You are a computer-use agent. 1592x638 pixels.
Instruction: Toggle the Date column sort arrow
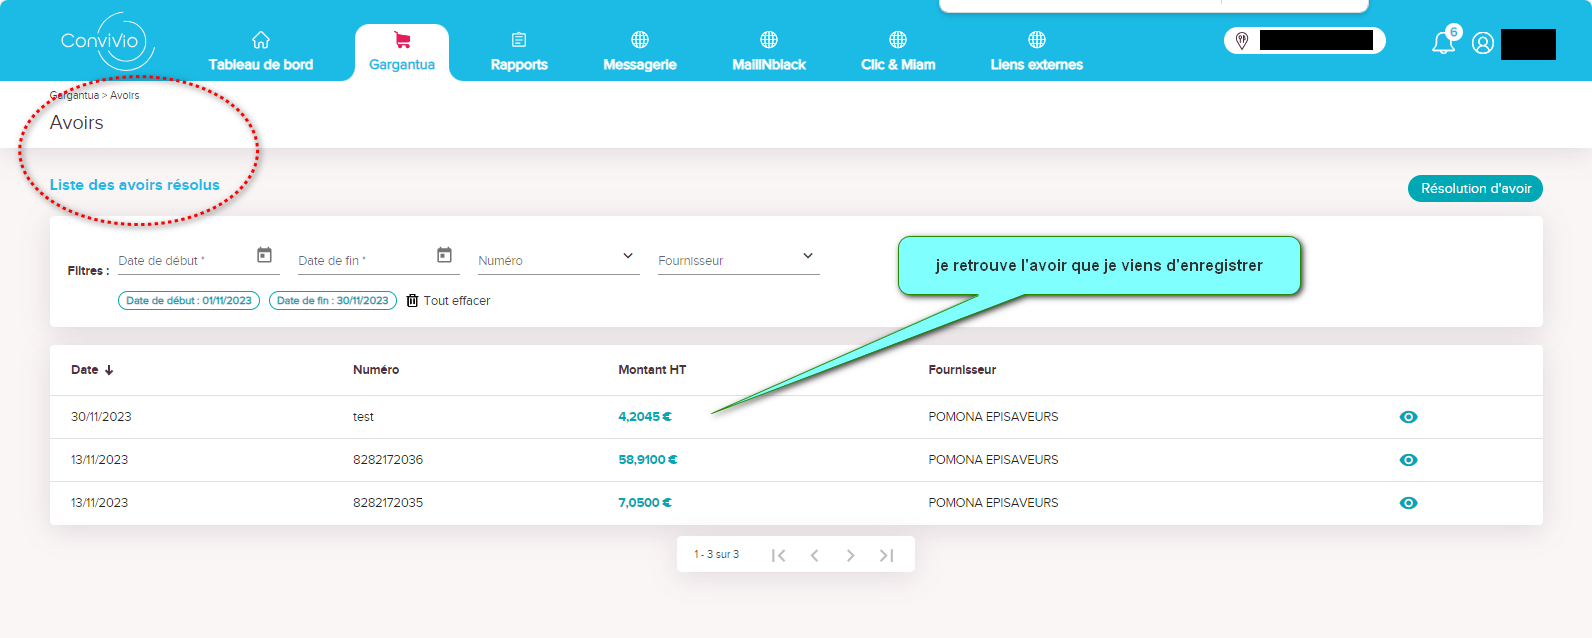109,370
